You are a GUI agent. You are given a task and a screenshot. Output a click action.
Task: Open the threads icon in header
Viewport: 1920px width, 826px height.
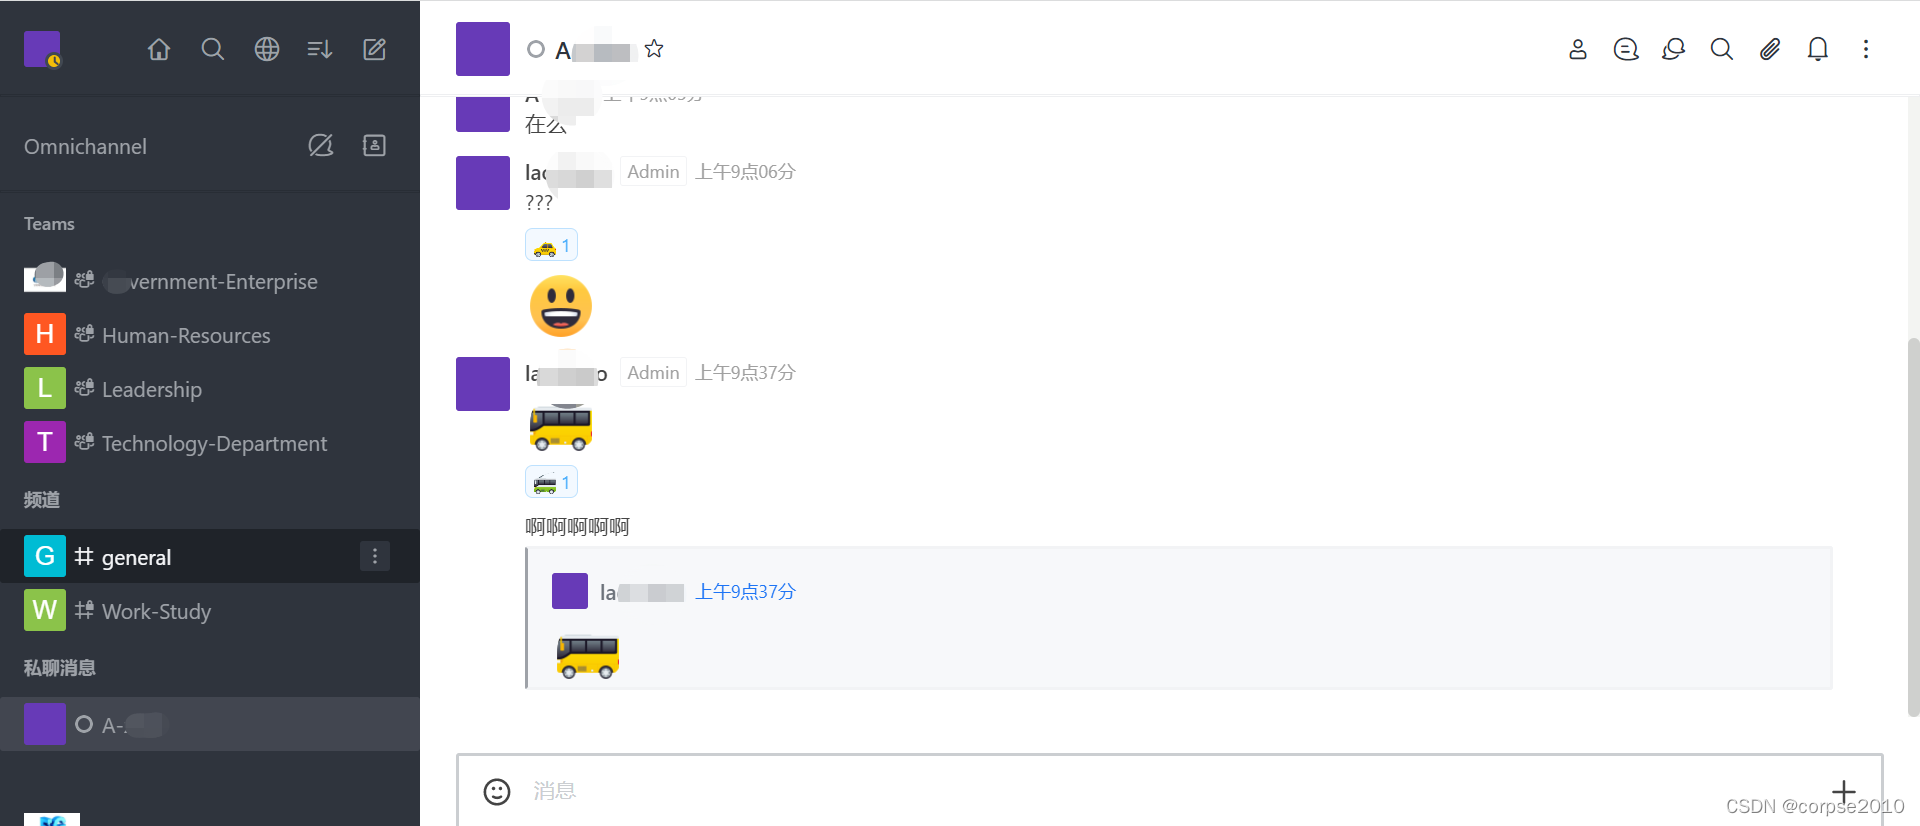(x=1626, y=49)
